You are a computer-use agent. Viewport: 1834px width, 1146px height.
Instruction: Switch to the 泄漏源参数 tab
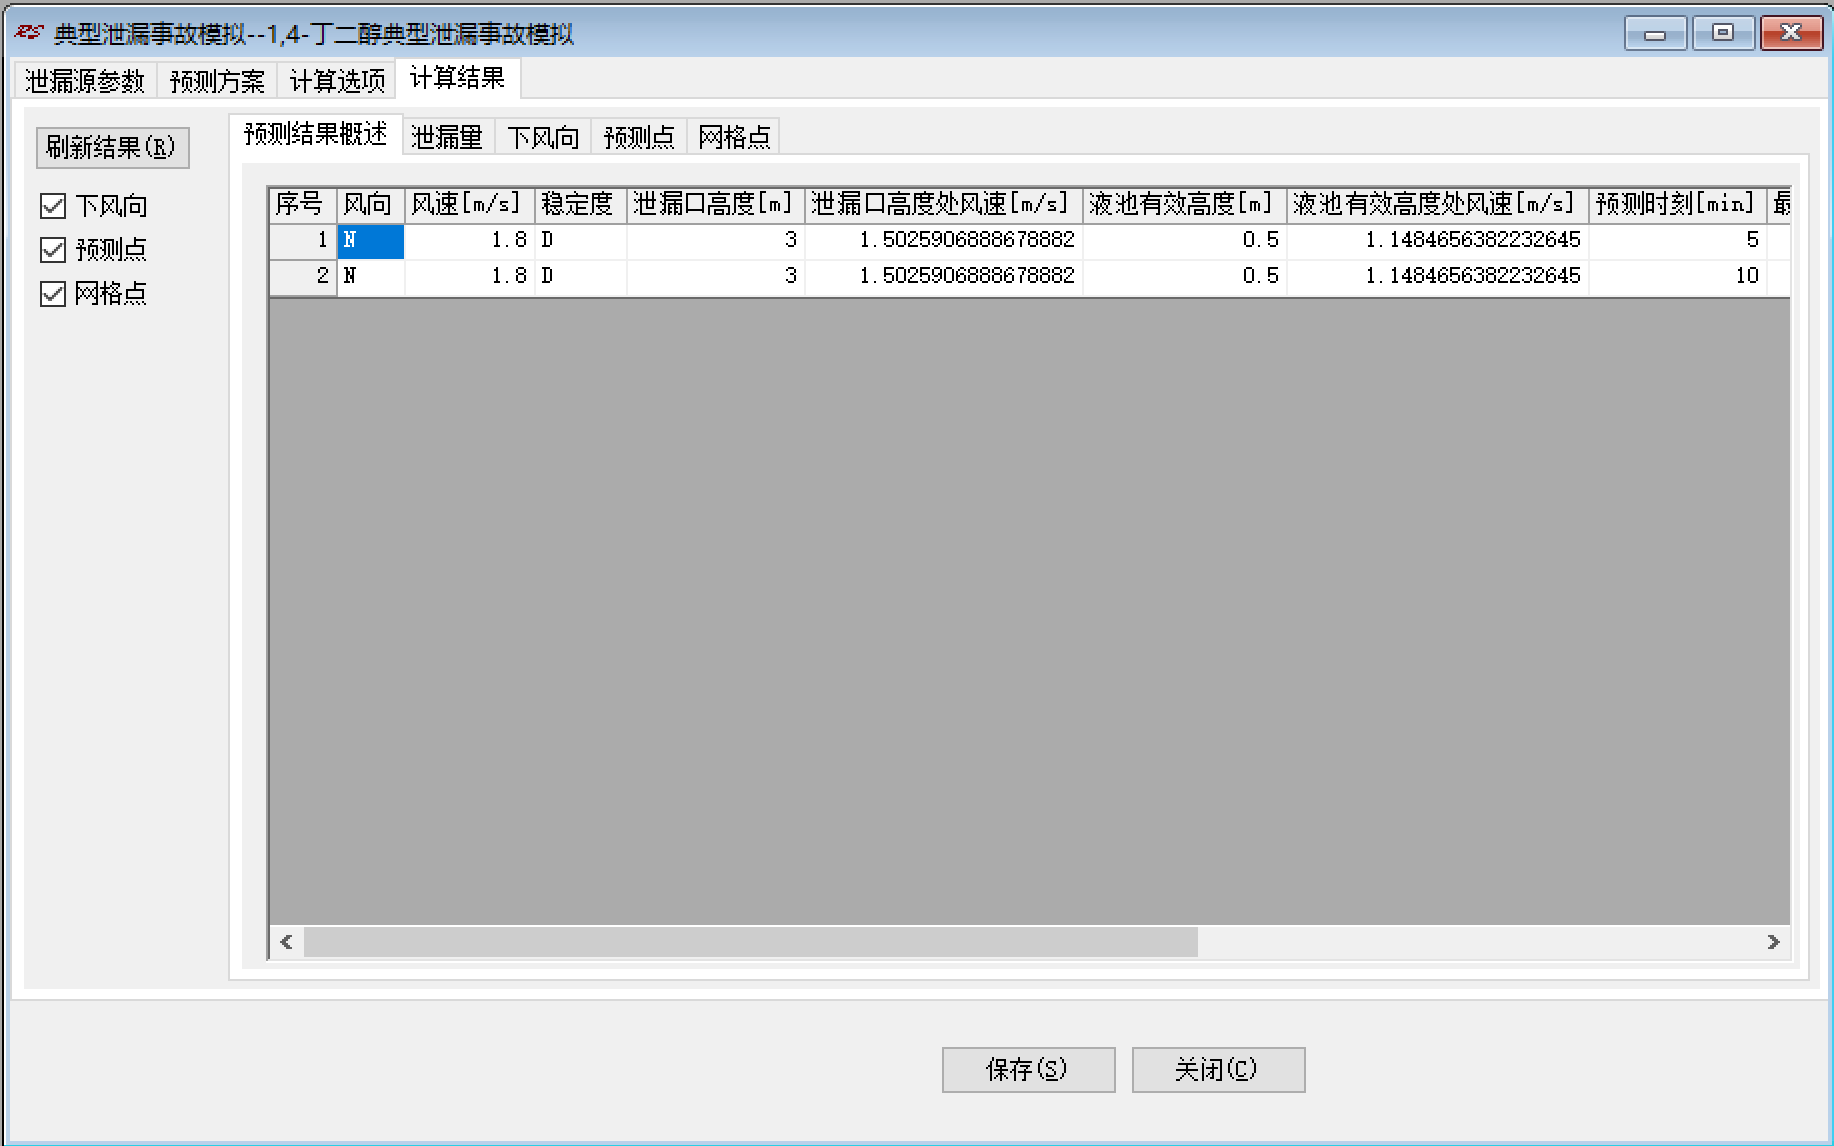(85, 81)
